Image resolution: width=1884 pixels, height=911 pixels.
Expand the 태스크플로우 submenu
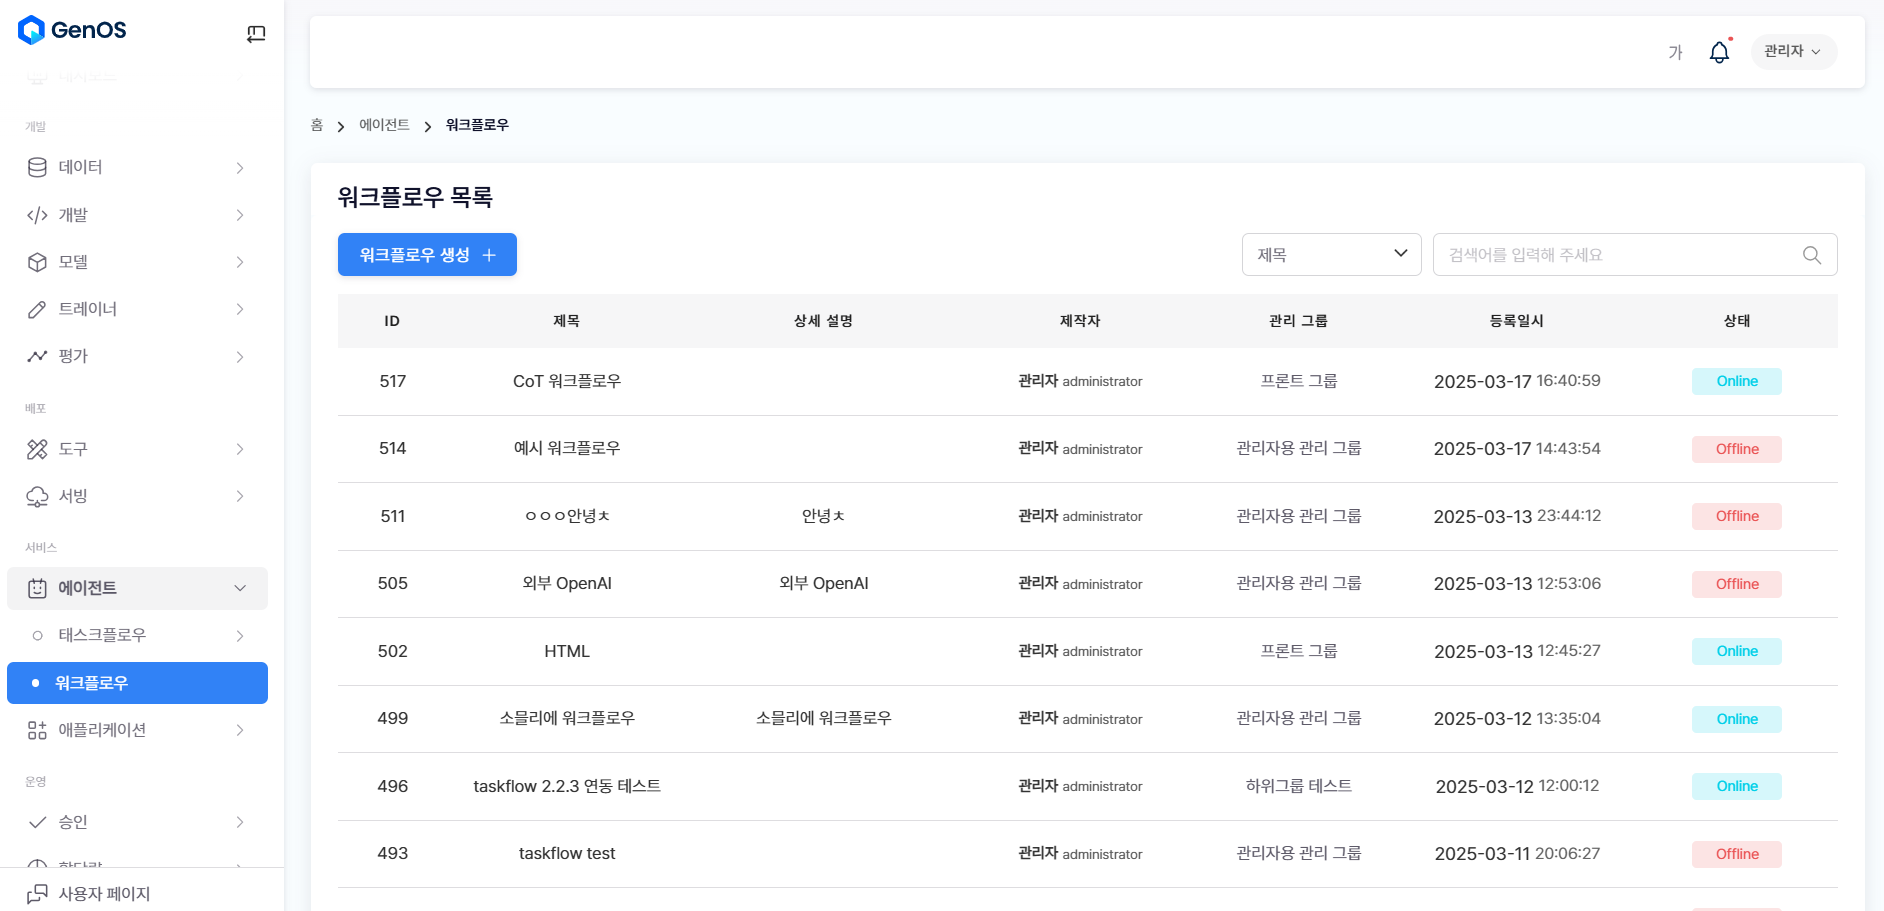[x=240, y=635]
